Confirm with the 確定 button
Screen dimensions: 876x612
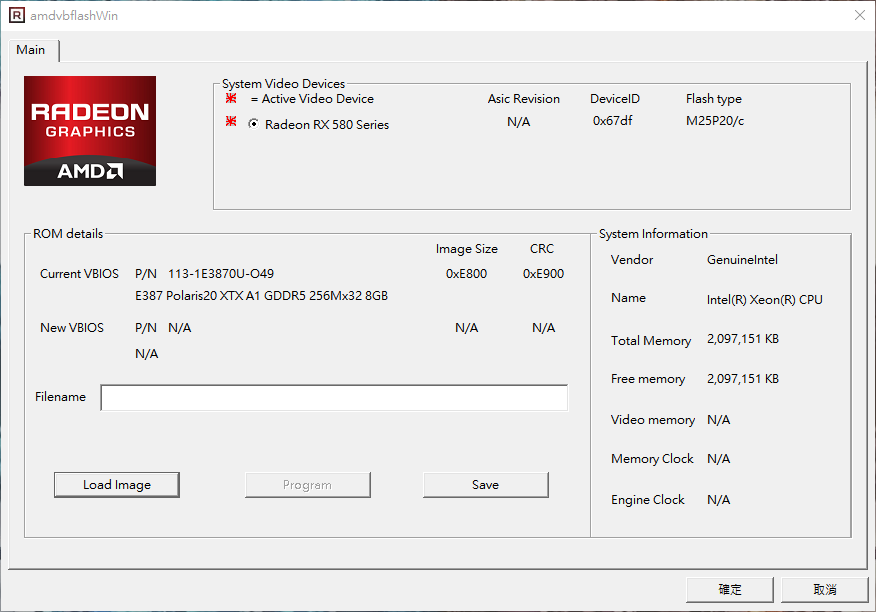point(730,590)
